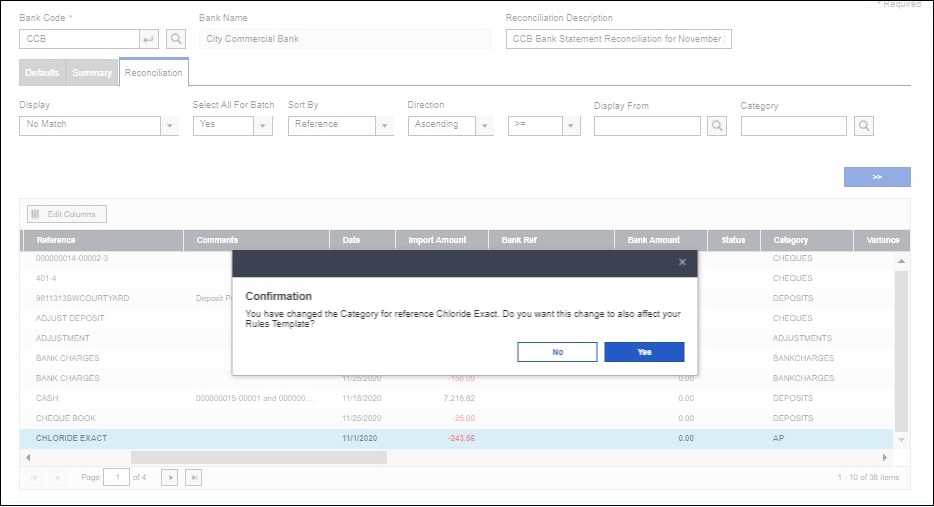Image resolution: width=934 pixels, height=507 pixels.
Task: Close the Confirmation dialog with X
Action: click(682, 262)
